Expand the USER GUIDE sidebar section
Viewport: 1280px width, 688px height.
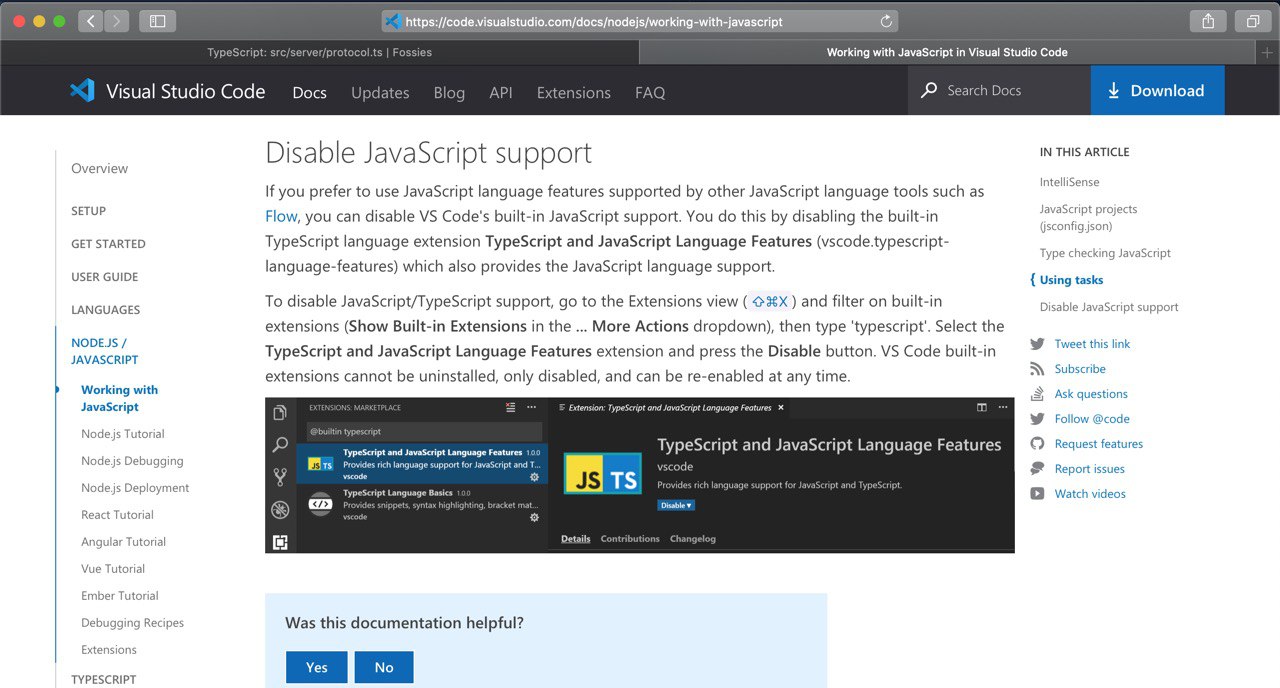[104, 277]
